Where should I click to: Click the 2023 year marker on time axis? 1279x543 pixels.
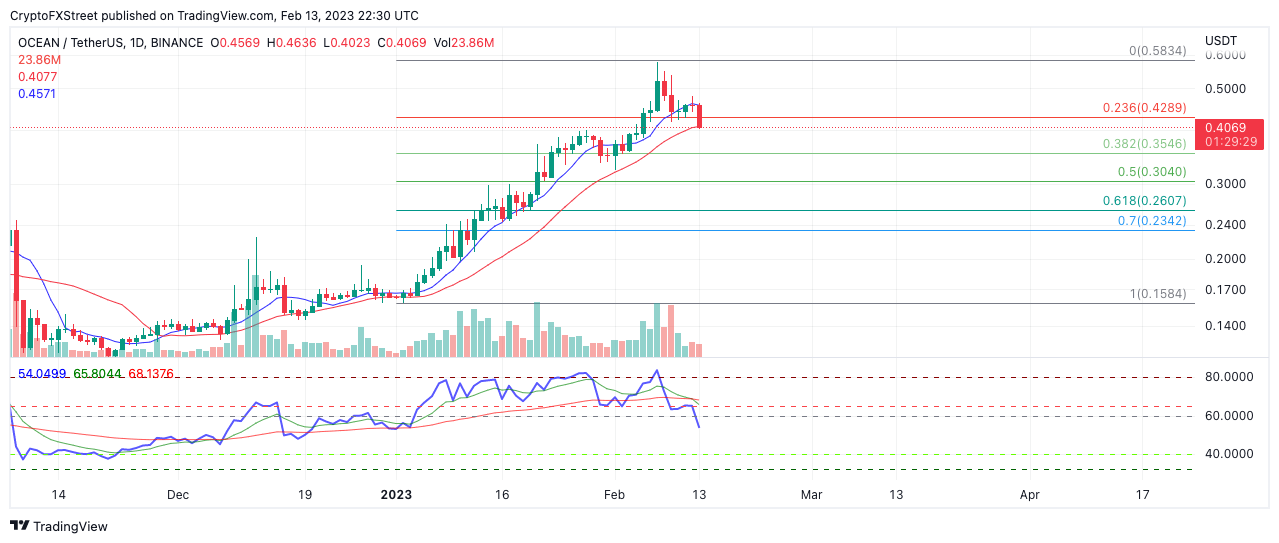[396, 495]
